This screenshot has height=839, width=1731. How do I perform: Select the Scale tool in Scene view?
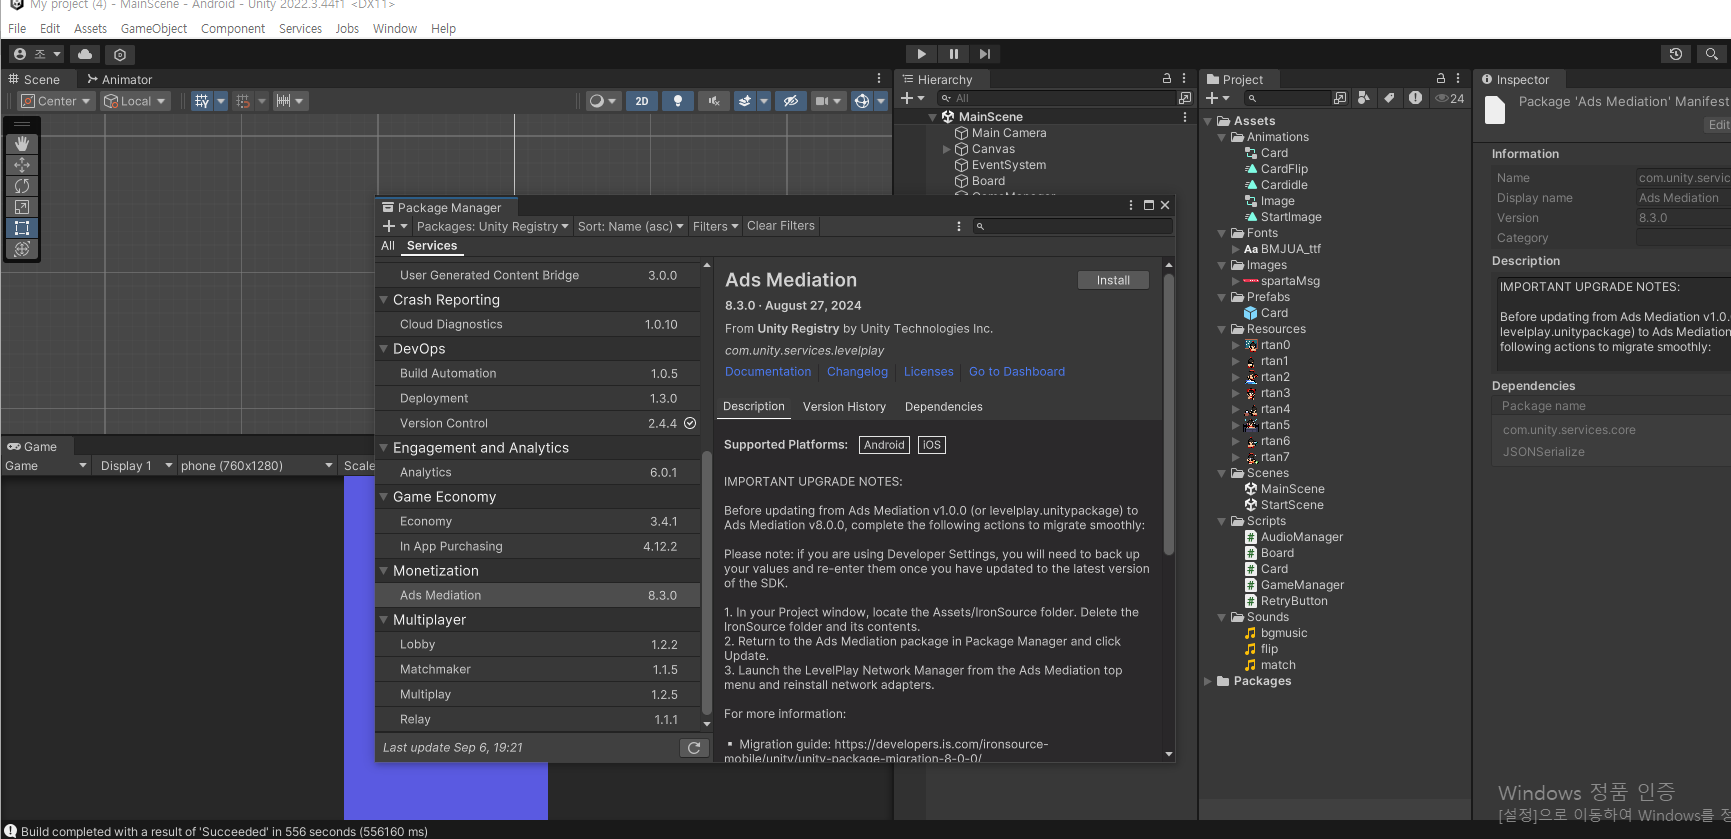[x=22, y=207]
